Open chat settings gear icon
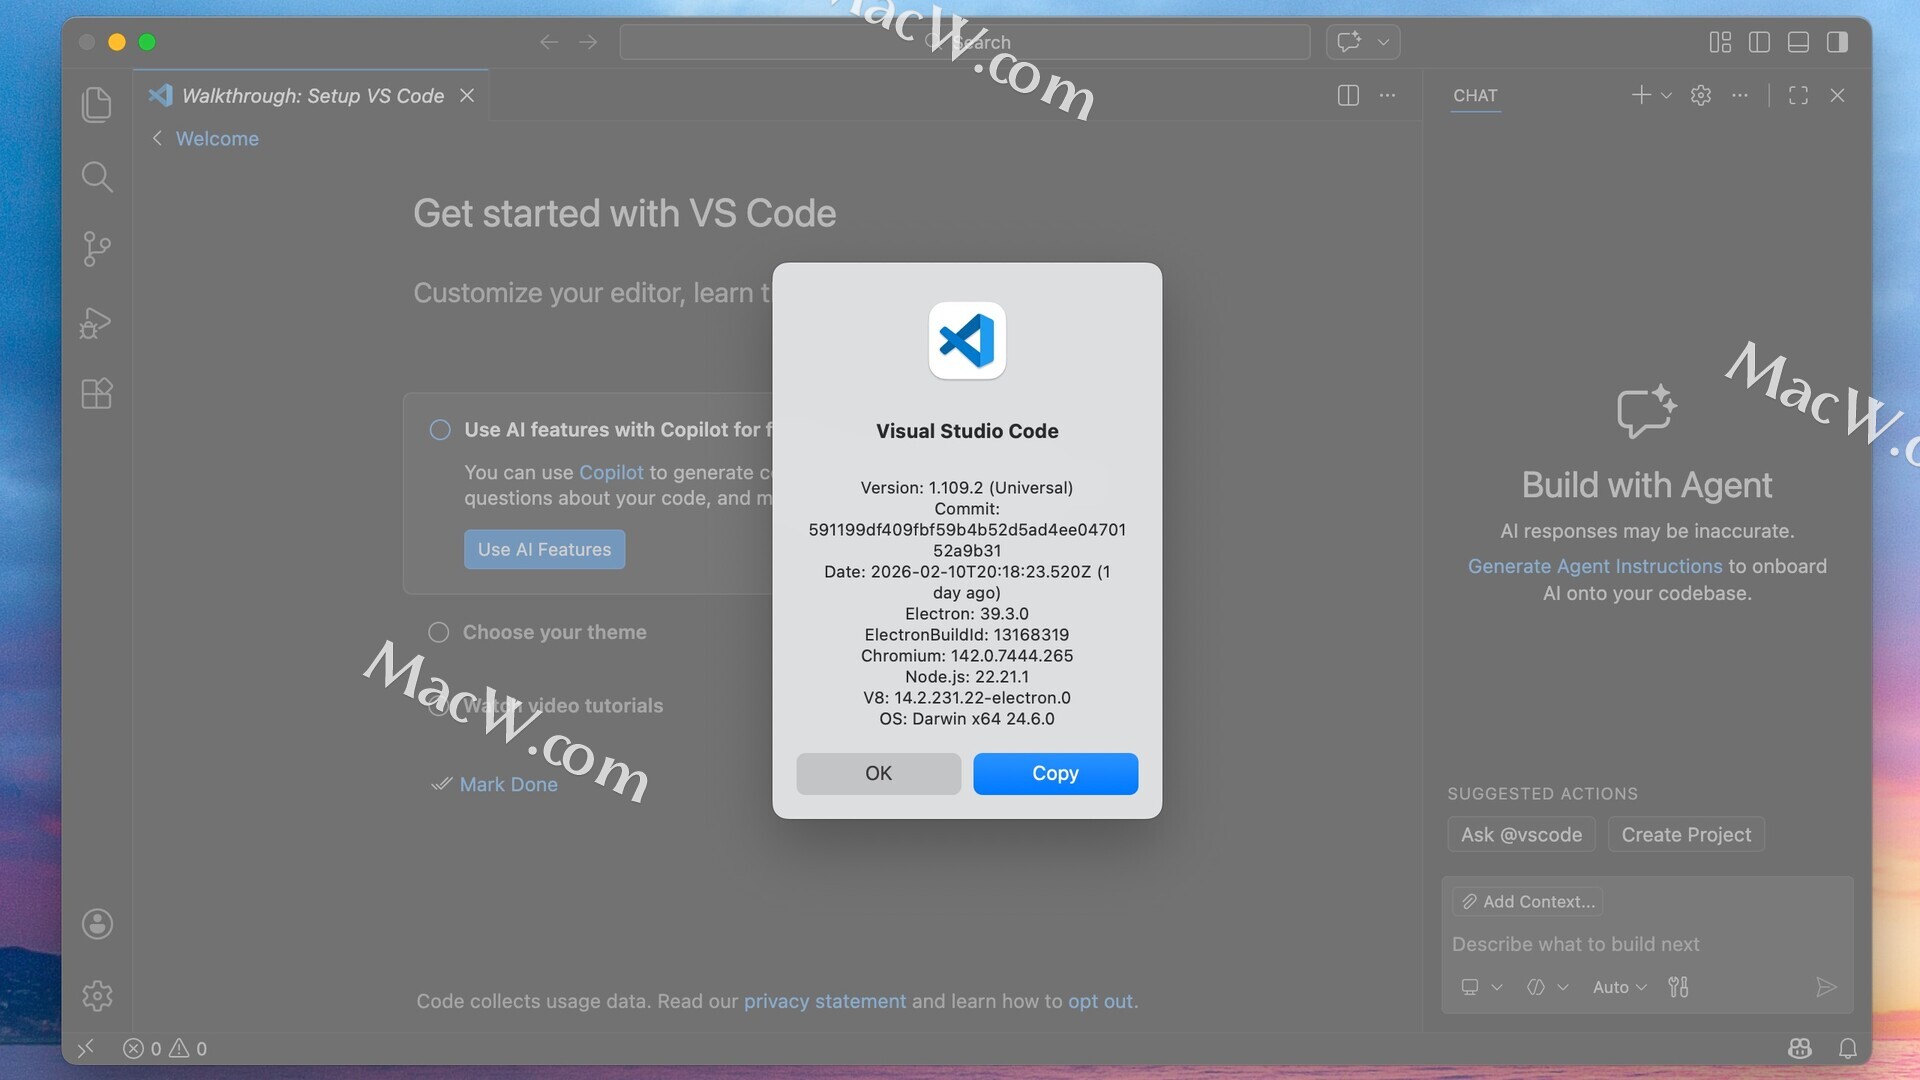Image resolution: width=1920 pixels, height=1080 pixels. pos(1700,95)
